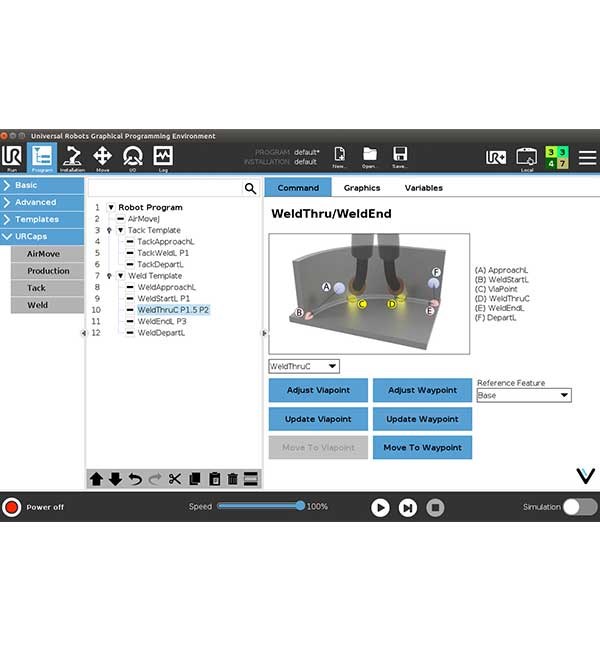Screen dimensions: 600x650
Task: Click the Copy icon
Action: [x=194, y=479]
